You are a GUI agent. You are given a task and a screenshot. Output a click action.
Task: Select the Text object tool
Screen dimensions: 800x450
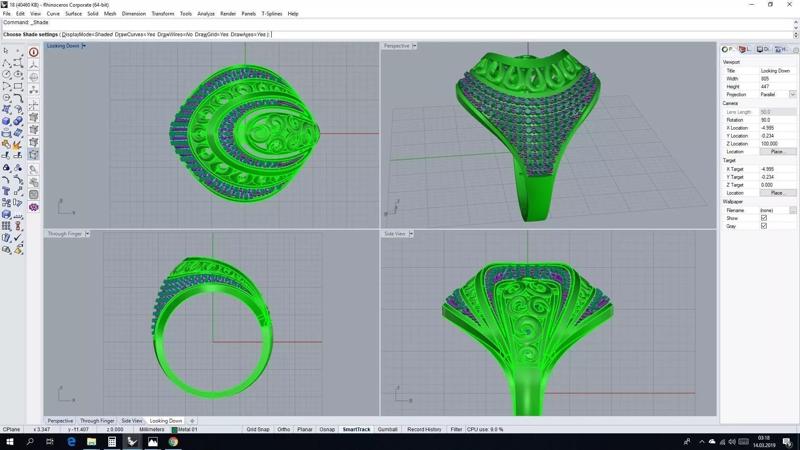tap(6, 190)
